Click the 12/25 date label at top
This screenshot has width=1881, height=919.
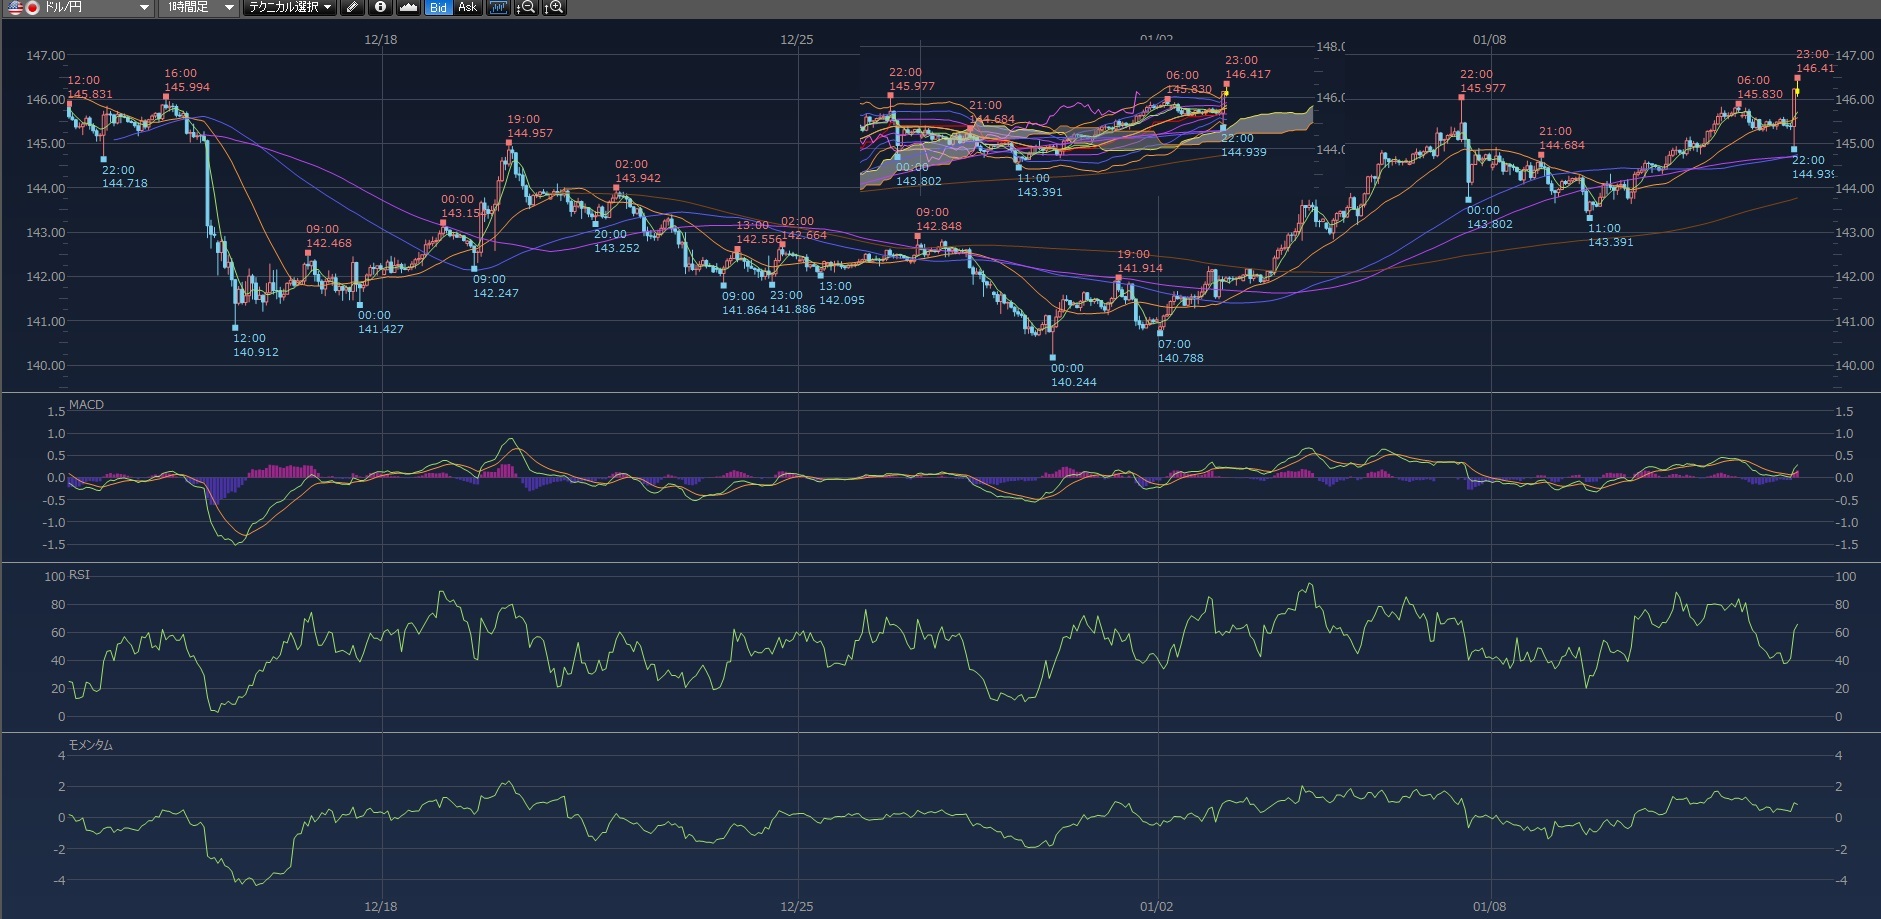click(796, 40)
